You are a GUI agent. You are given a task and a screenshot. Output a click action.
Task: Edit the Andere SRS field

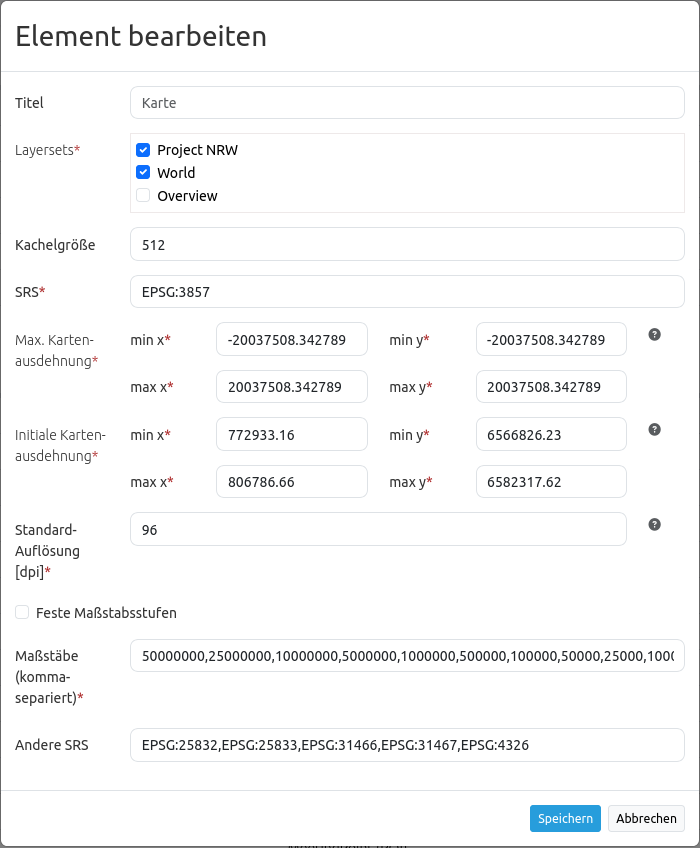(407, 744)
